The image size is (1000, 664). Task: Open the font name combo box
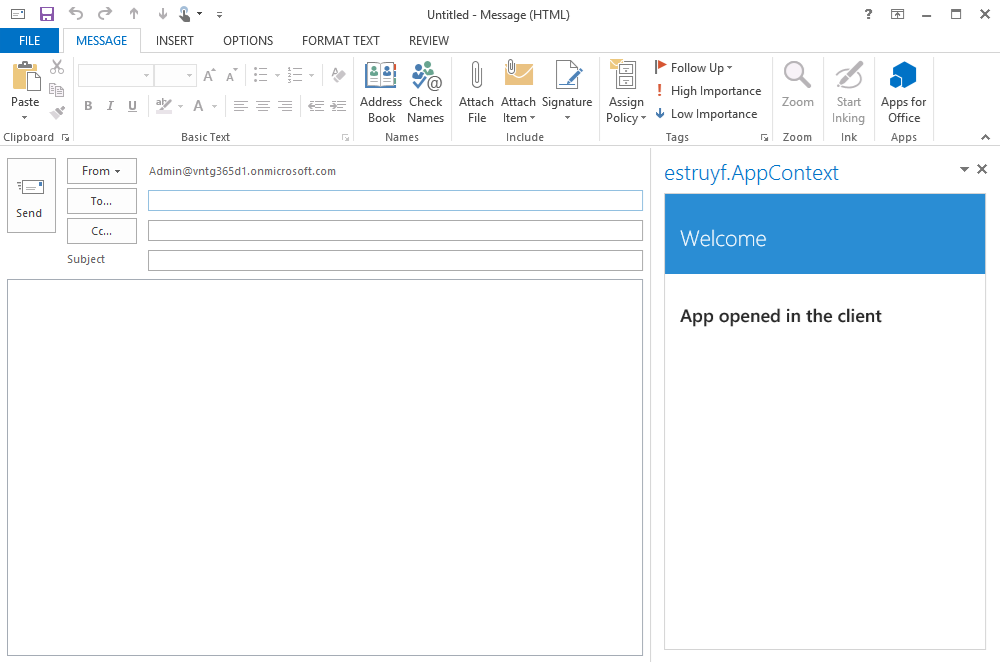coord(115,75)
